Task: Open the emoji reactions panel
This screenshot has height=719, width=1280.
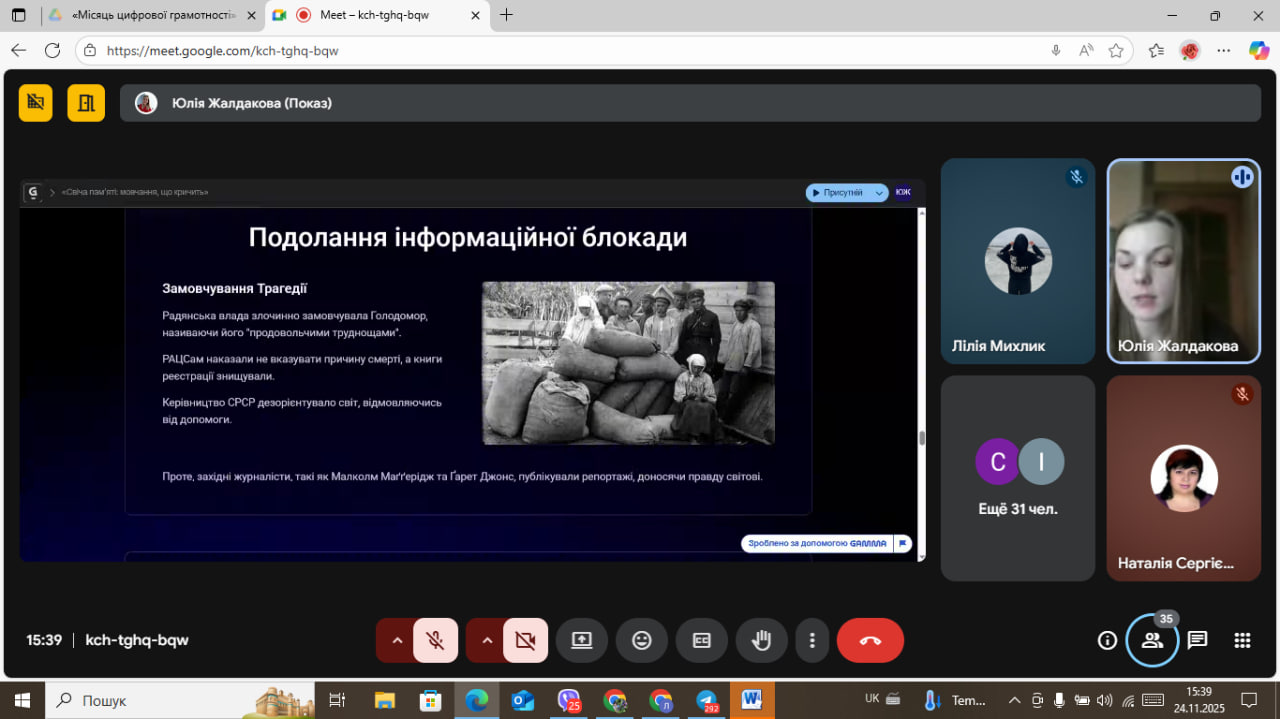Action: coord(641,641)
